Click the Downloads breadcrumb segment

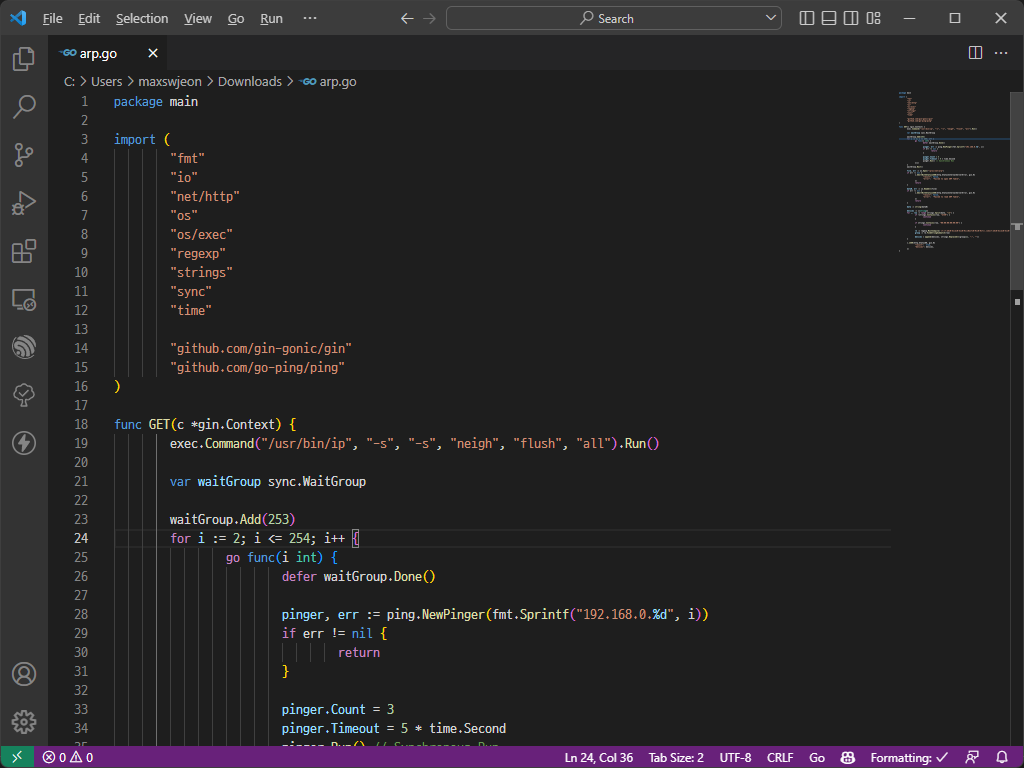coord(249,82)
